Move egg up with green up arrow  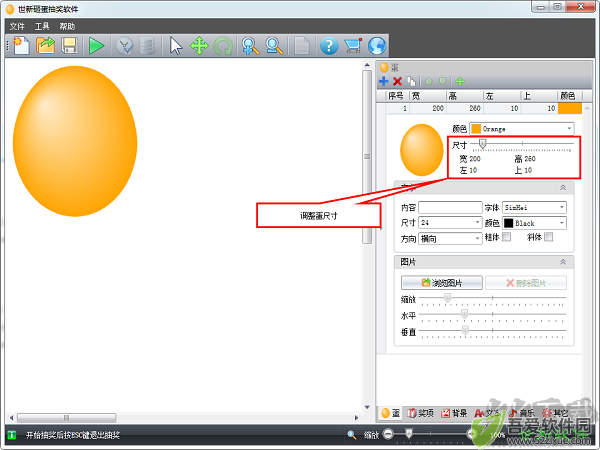pyautogui.click(x=429, y=81)
